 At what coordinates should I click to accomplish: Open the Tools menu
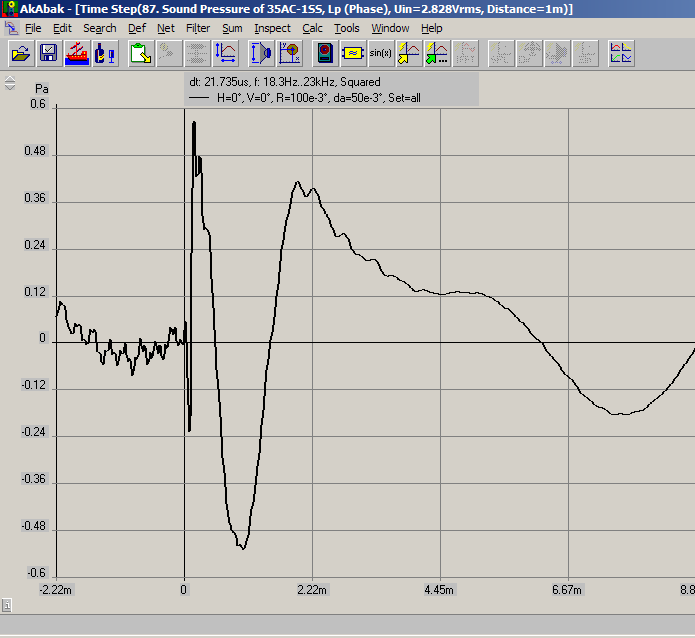click(x=347, y=28)
